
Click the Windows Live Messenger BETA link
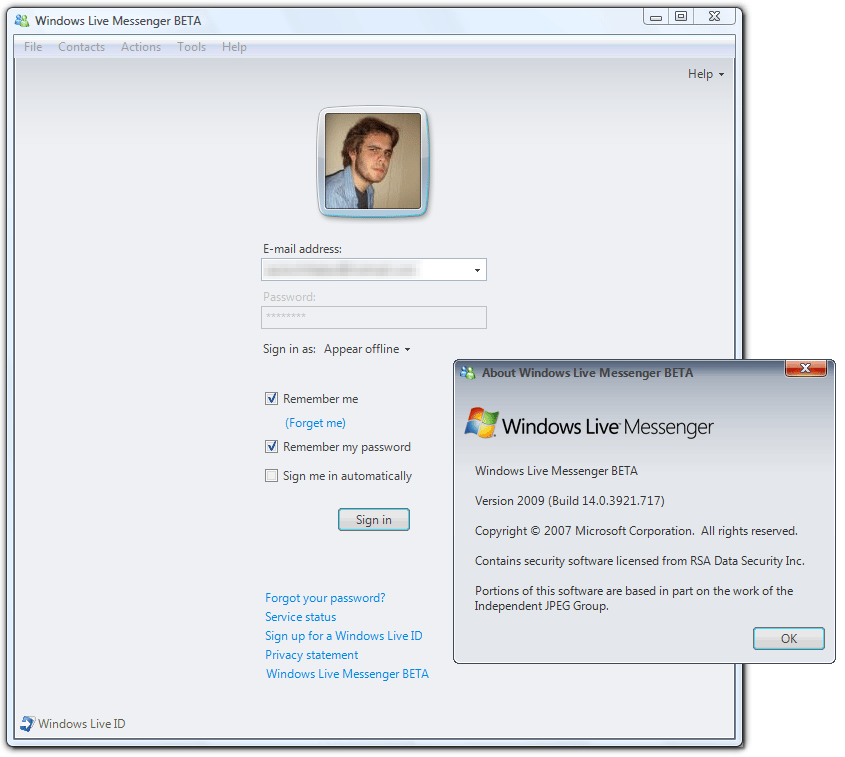click(x=347, y=674)
